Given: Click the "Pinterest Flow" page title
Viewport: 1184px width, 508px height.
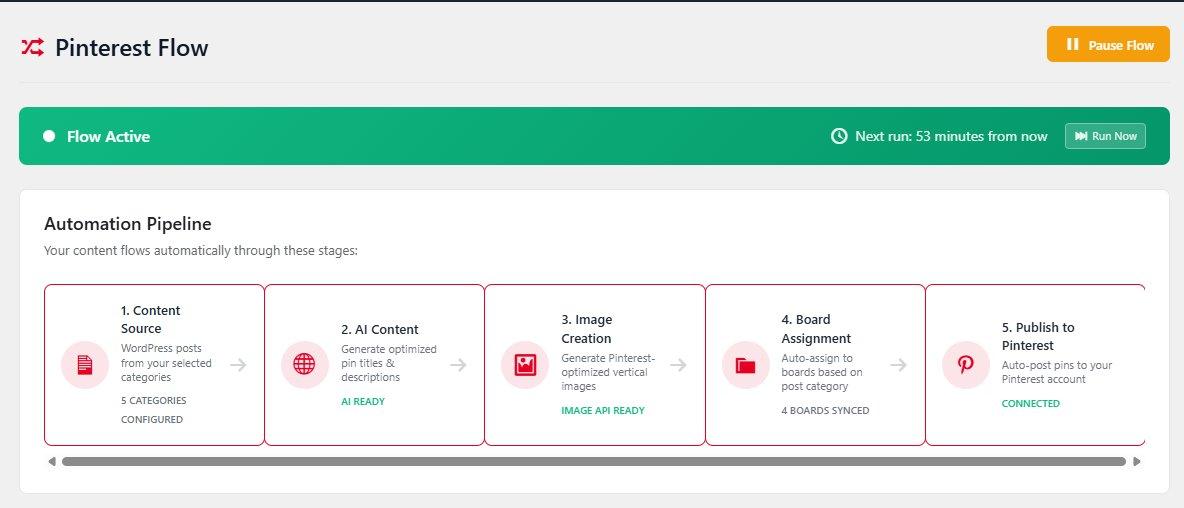Looking at the screenshot, I should tap(131, 48).
